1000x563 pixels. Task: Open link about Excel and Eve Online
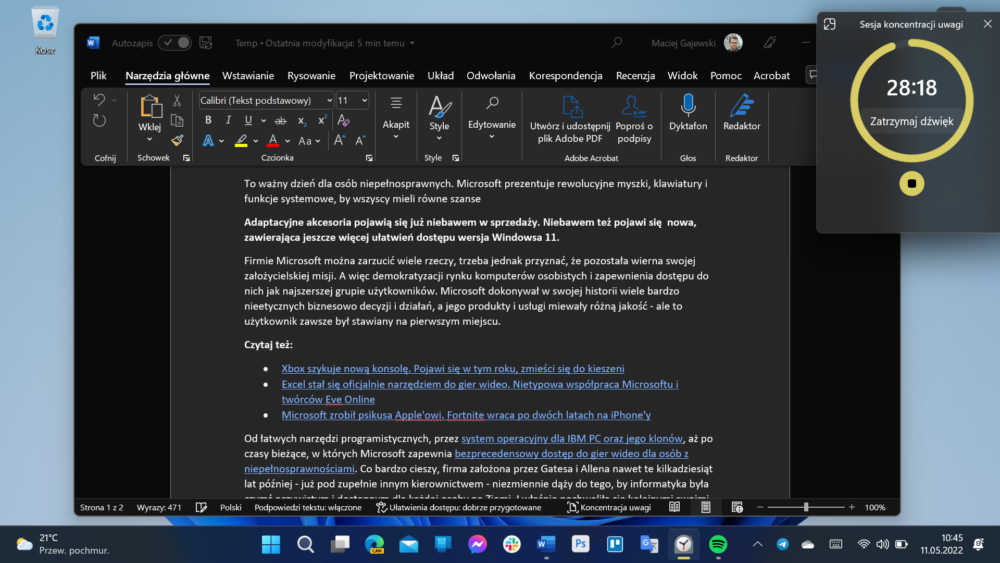[x=480, y=391]
